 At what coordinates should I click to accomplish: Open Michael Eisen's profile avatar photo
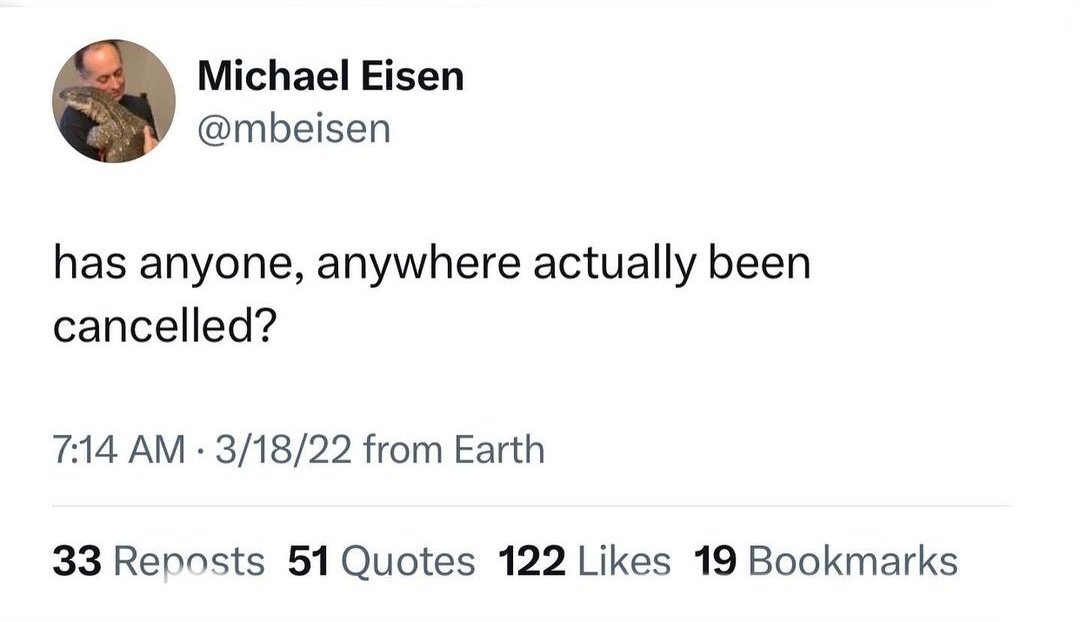click(113, 101)
